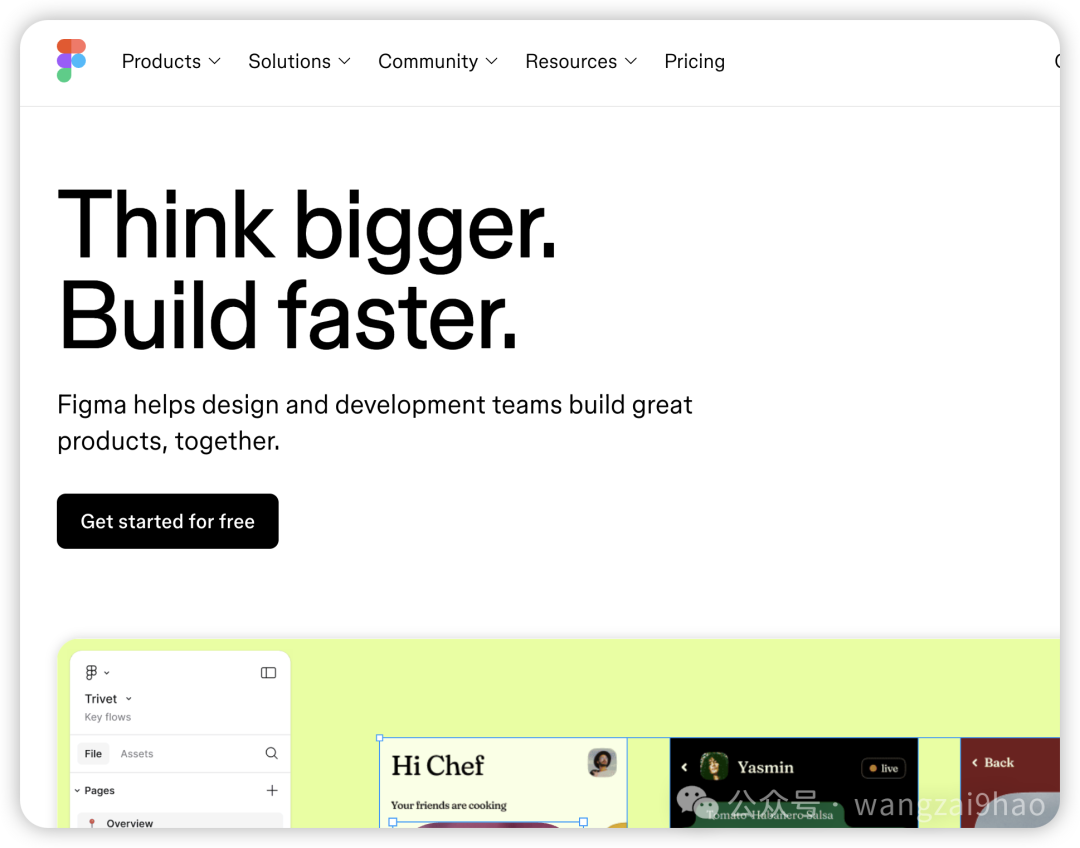The width and height of the screenshot is (1080, 848).
Task: Click the Back link in red frame
Action: tap(993, 763)
